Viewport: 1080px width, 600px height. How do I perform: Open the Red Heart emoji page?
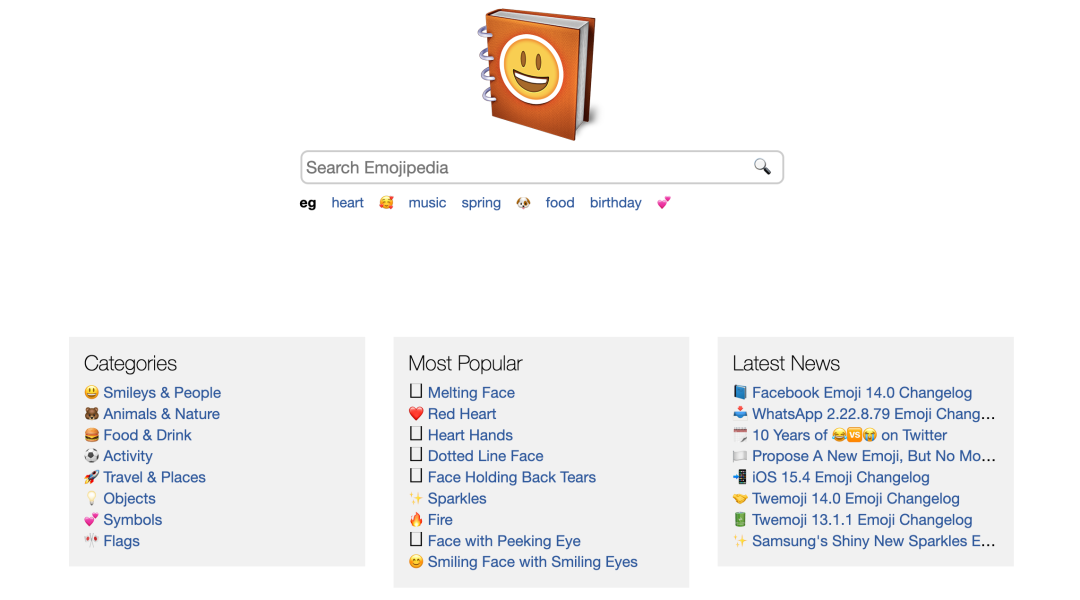[461, 414]
